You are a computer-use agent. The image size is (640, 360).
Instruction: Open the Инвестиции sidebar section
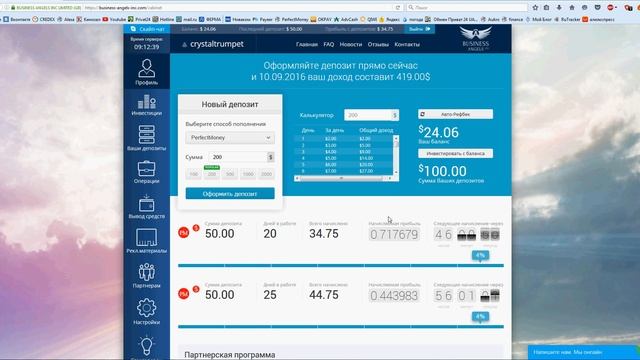147,105
